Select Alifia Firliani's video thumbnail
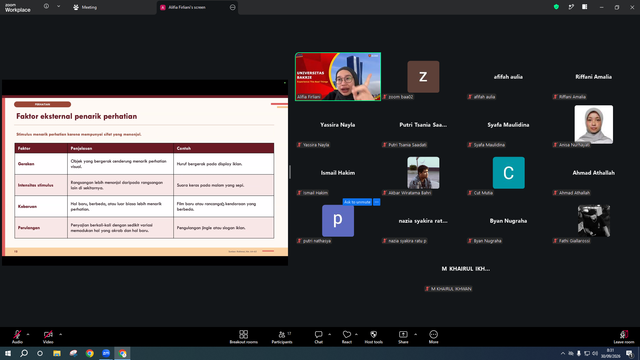Image resolution: width=640 pixels, height=360 pixels. (x=338, y=76)
